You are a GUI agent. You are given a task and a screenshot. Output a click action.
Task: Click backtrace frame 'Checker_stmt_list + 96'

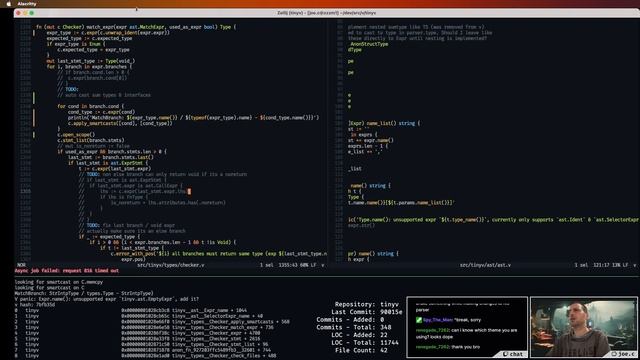point(220,344)
